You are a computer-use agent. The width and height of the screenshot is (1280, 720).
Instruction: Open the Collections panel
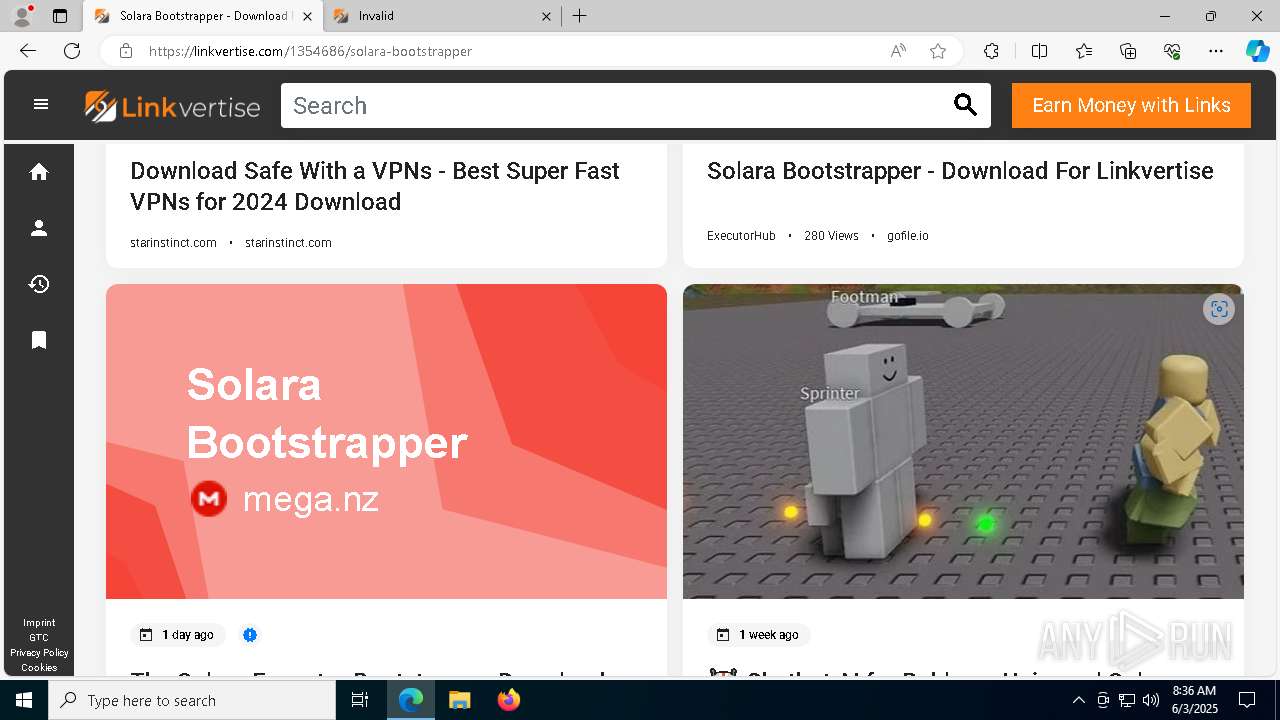[1128, 51]
